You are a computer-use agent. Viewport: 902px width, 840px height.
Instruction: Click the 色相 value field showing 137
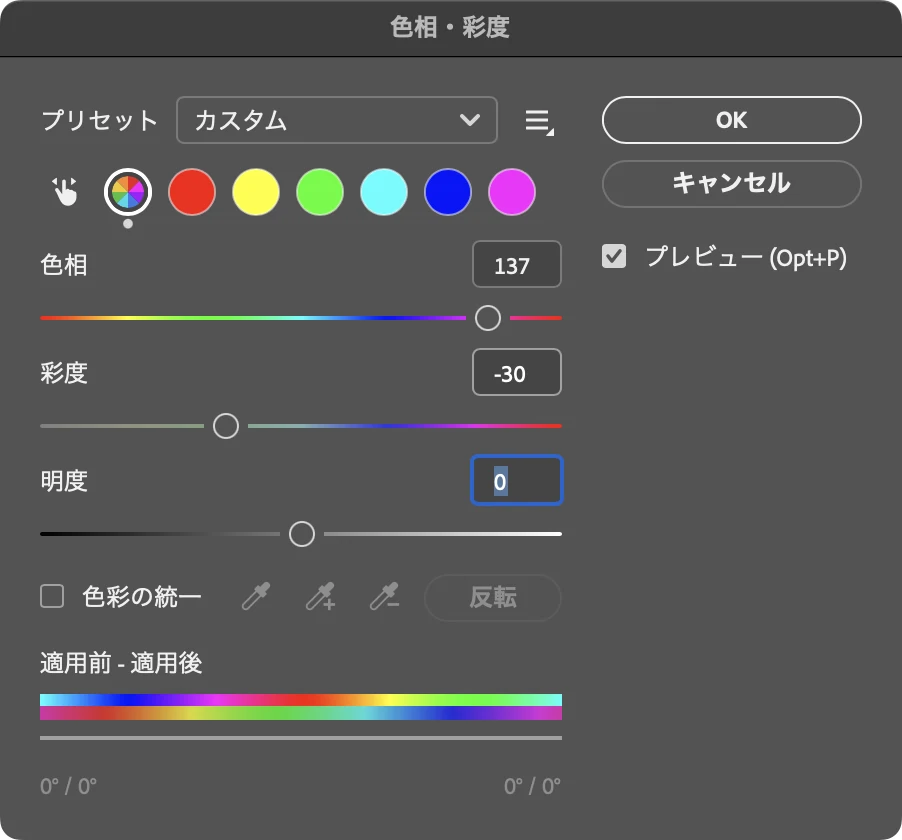pyautogui.click(x=517, y=264)
